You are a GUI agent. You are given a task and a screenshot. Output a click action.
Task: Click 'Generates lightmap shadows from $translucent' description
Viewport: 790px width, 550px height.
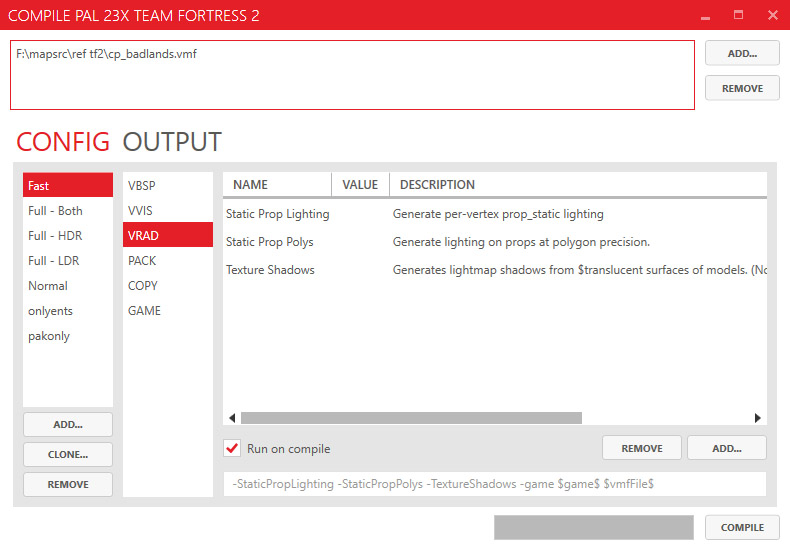[579, 270]
